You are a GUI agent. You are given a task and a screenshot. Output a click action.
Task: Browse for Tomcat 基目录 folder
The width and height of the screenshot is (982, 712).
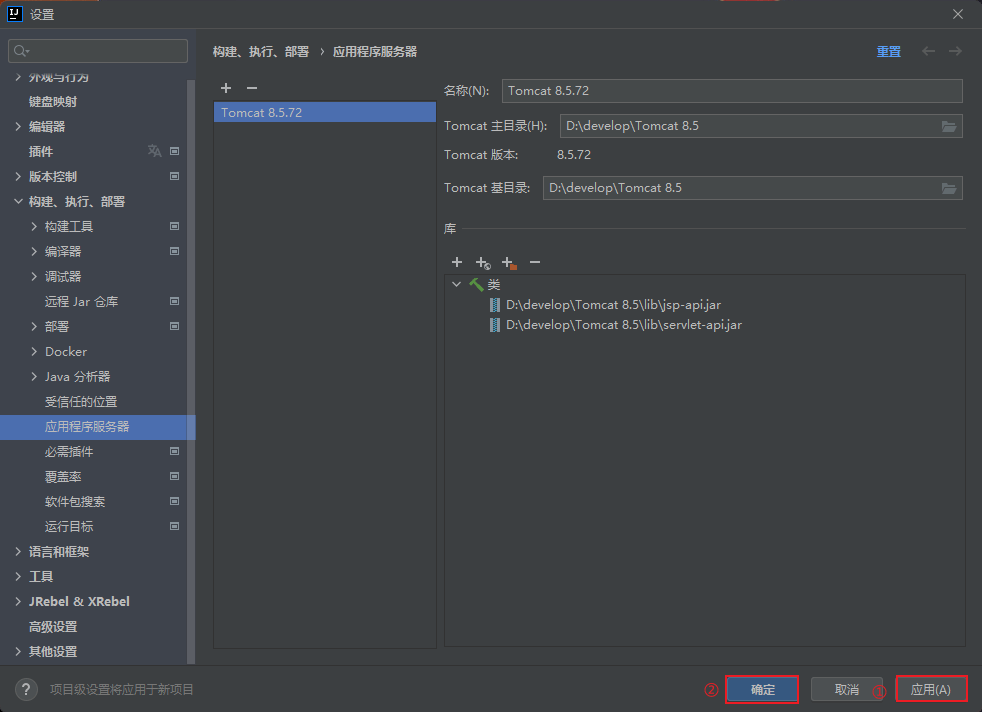click(949, 188)
